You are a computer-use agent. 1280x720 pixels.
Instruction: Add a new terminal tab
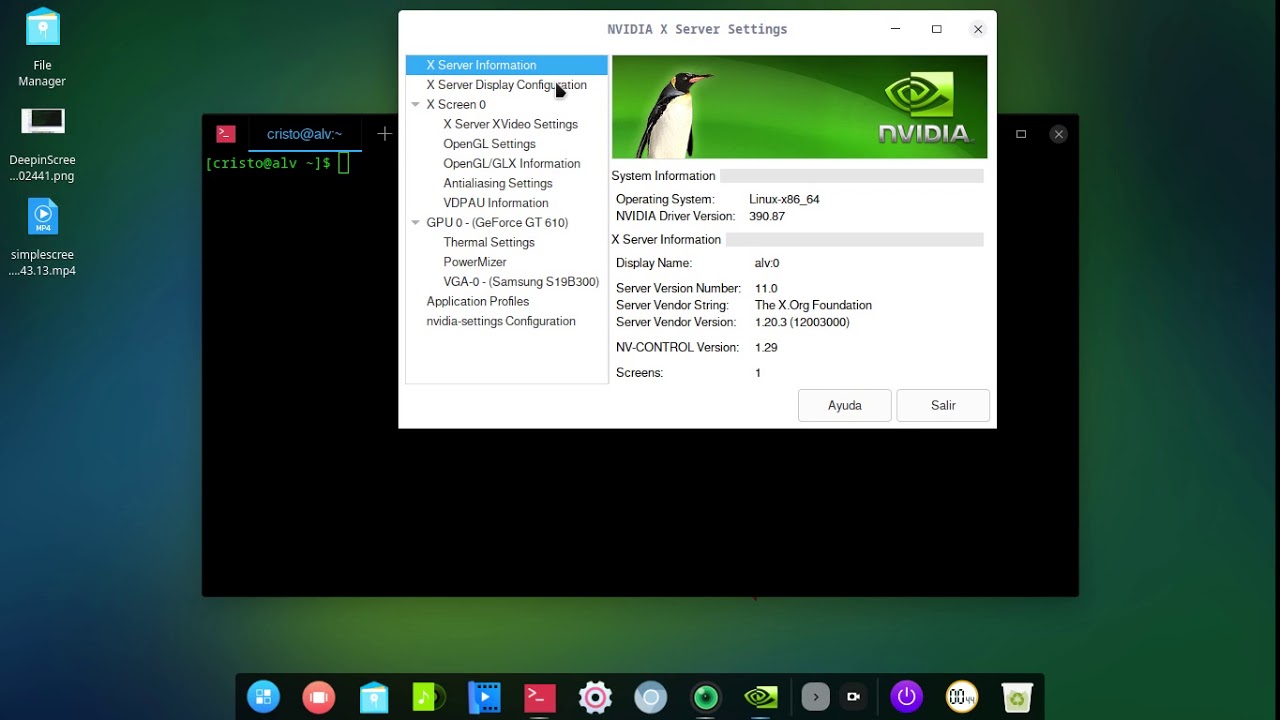(384, 134)
